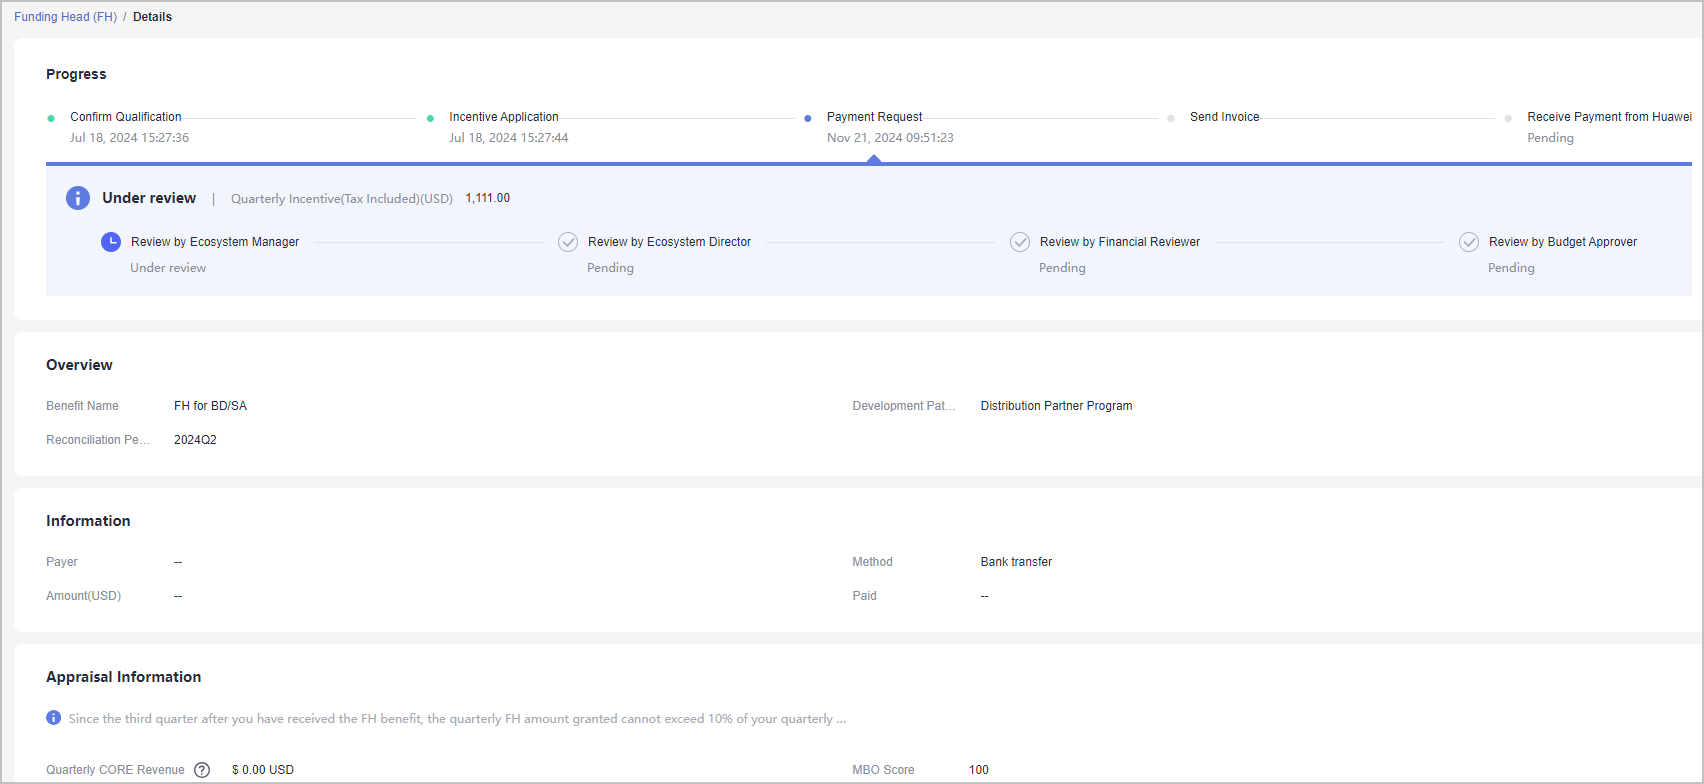Select the Payment Request progress step
The height and width of the screenshot is (784, 1704).
coord(874,117)
